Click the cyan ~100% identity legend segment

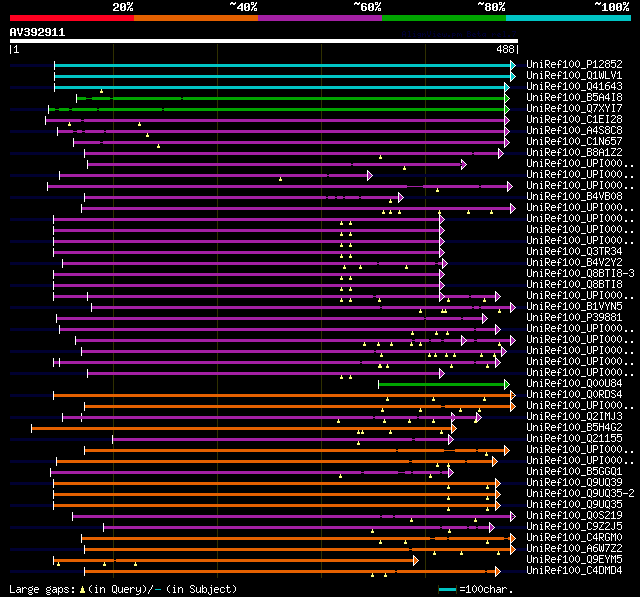tap(569, 18)
